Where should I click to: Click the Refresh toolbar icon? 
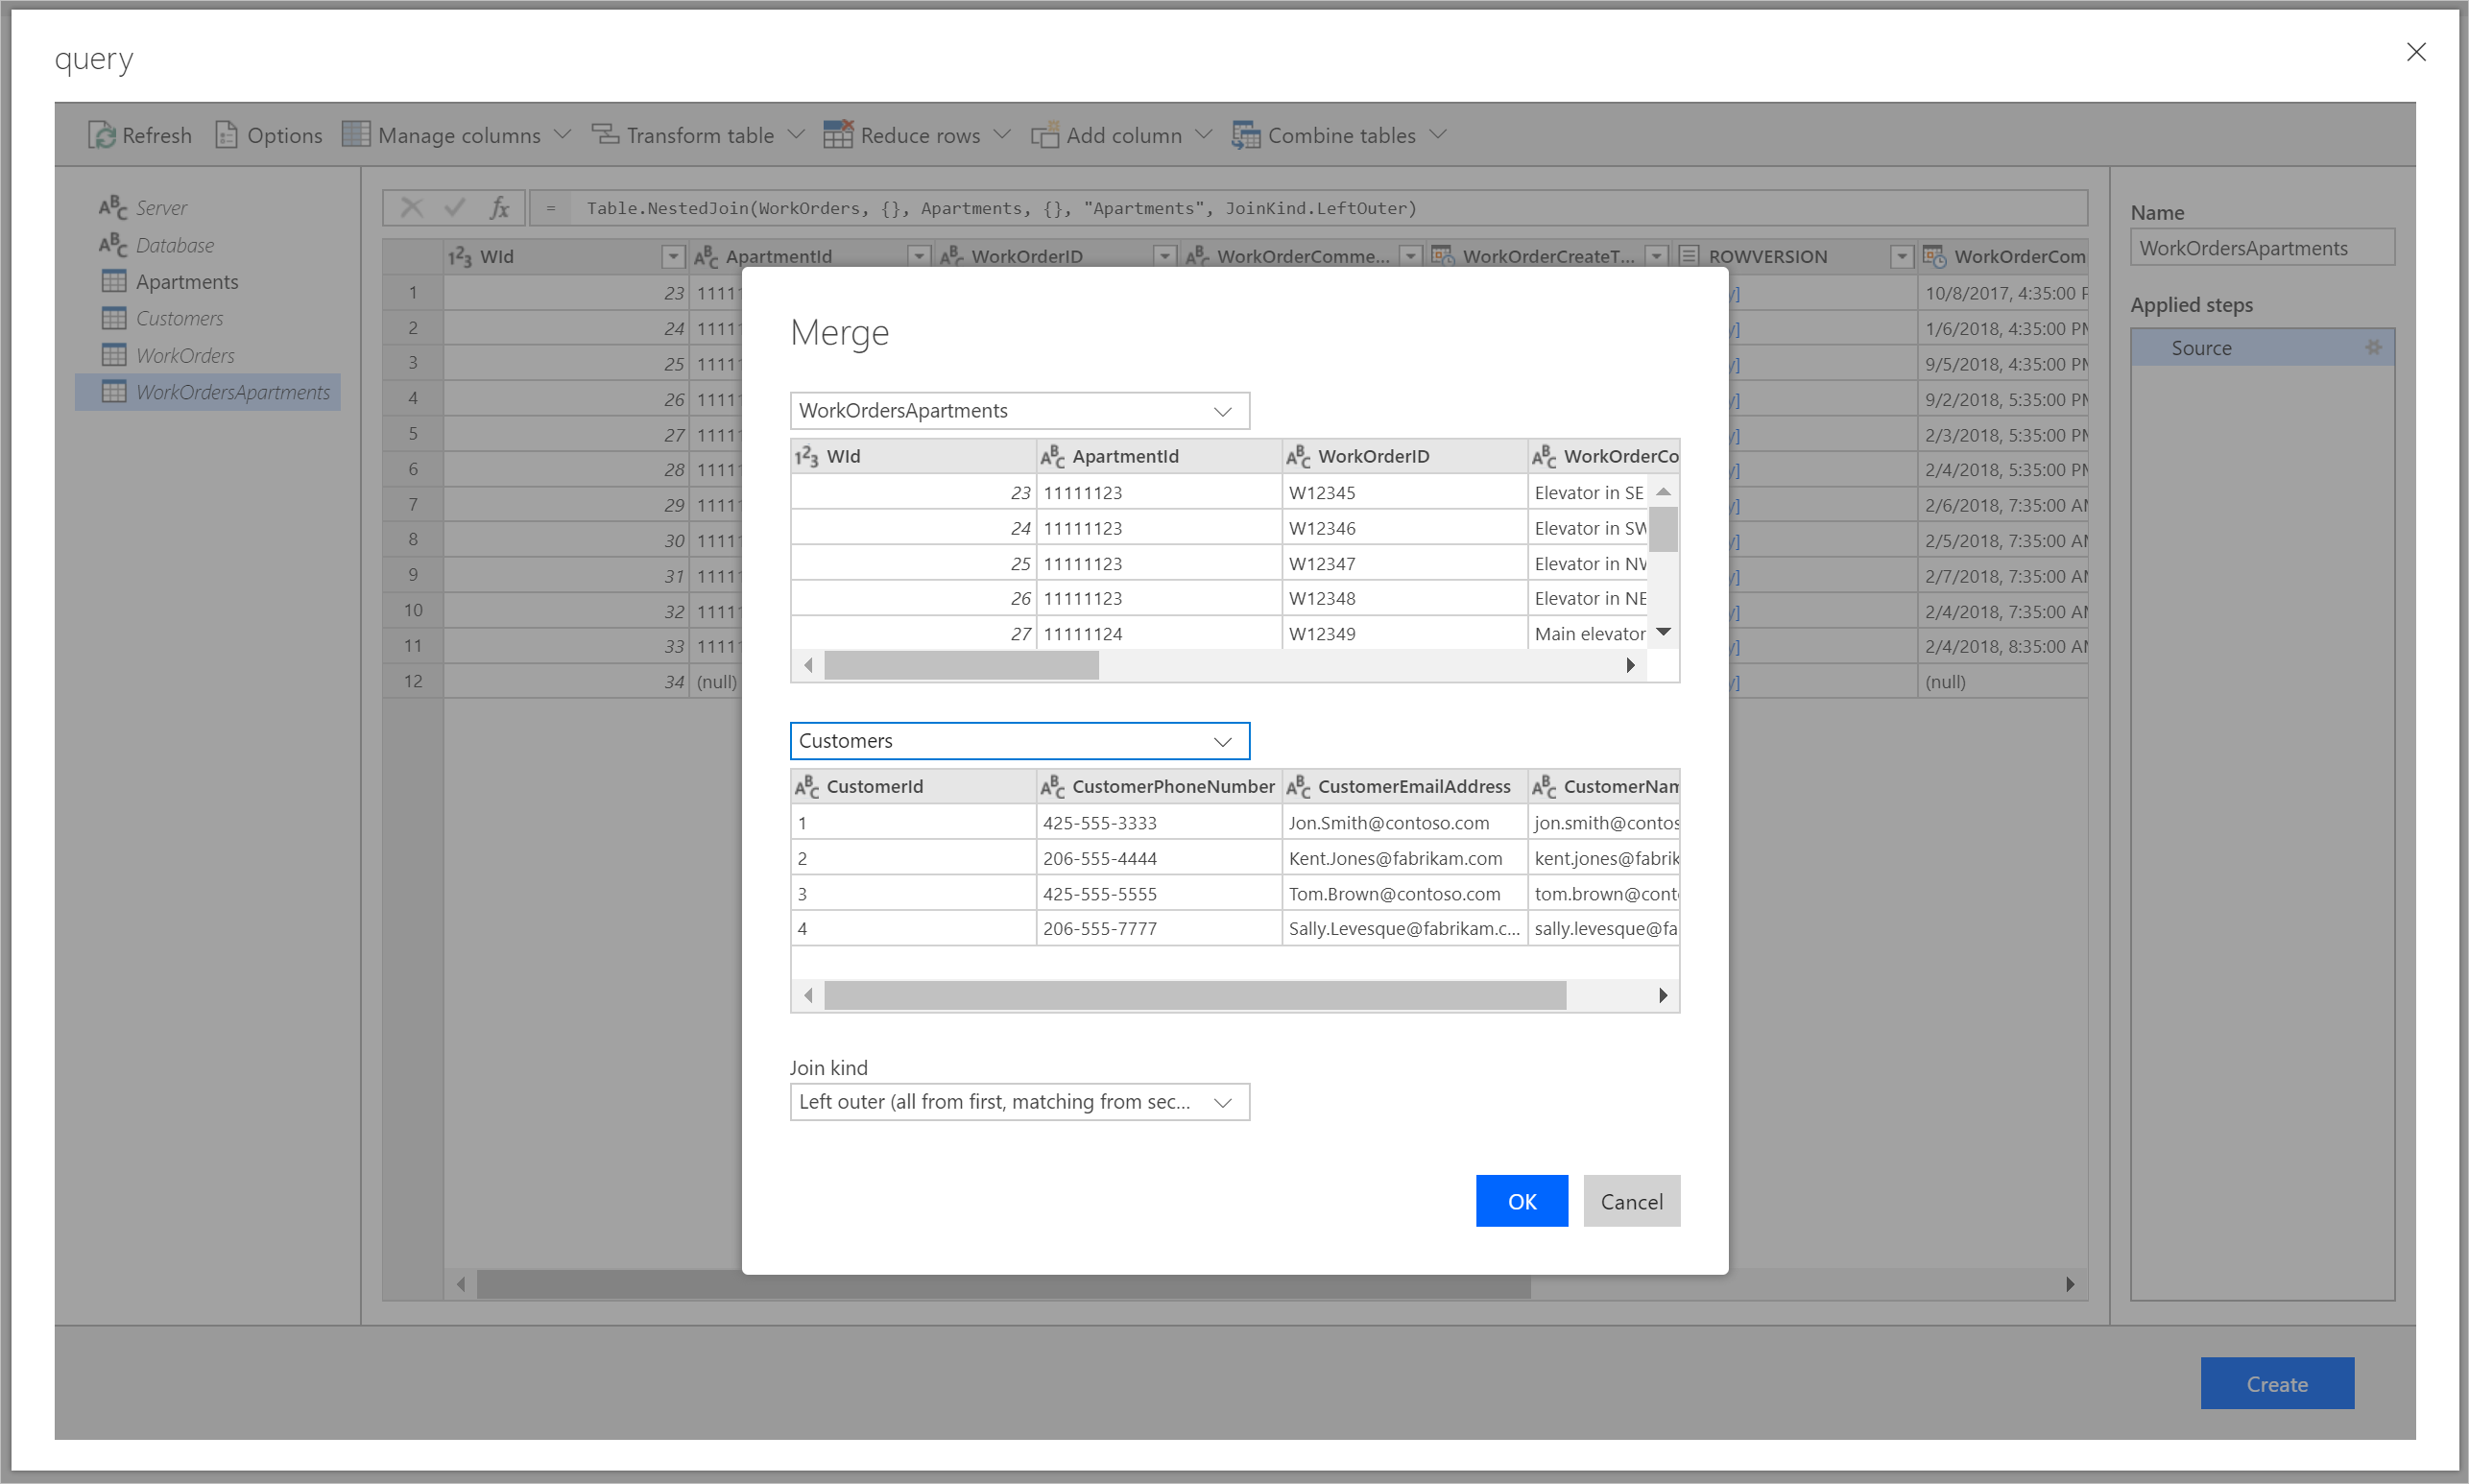[x=101, y=135]
